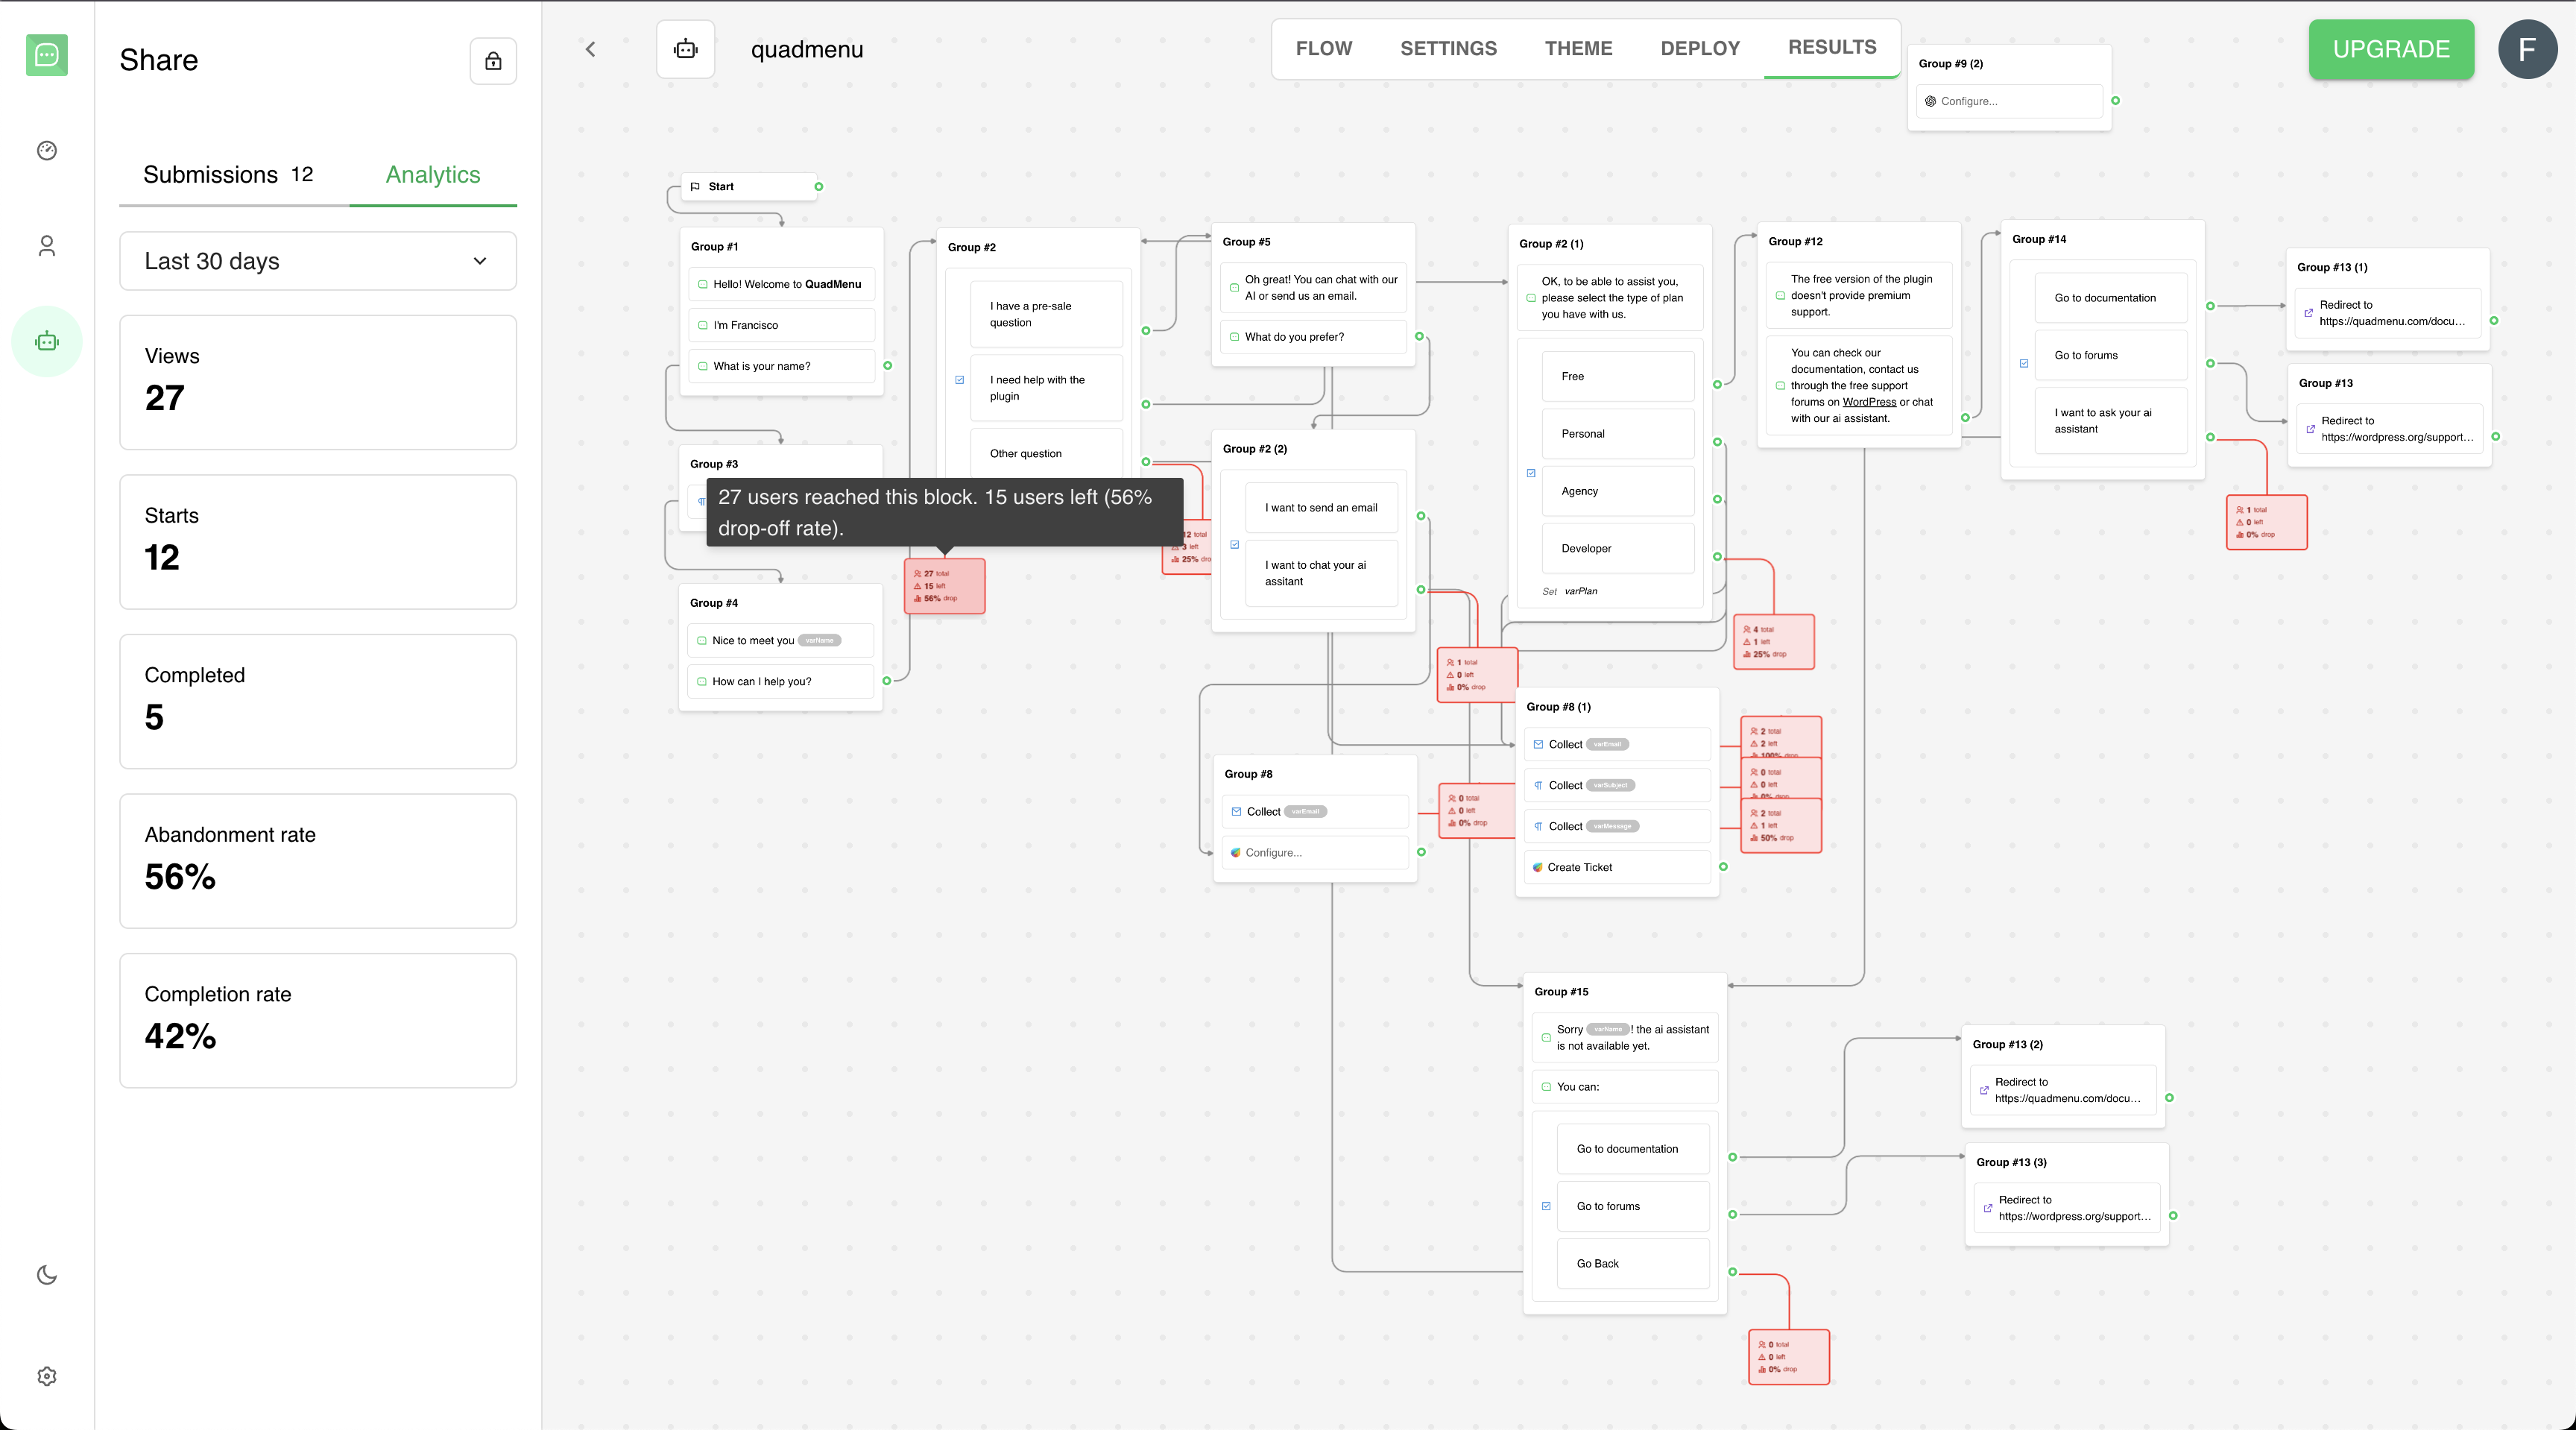
Task: Open the F user avatar menu
Action: pos(2527,49)
